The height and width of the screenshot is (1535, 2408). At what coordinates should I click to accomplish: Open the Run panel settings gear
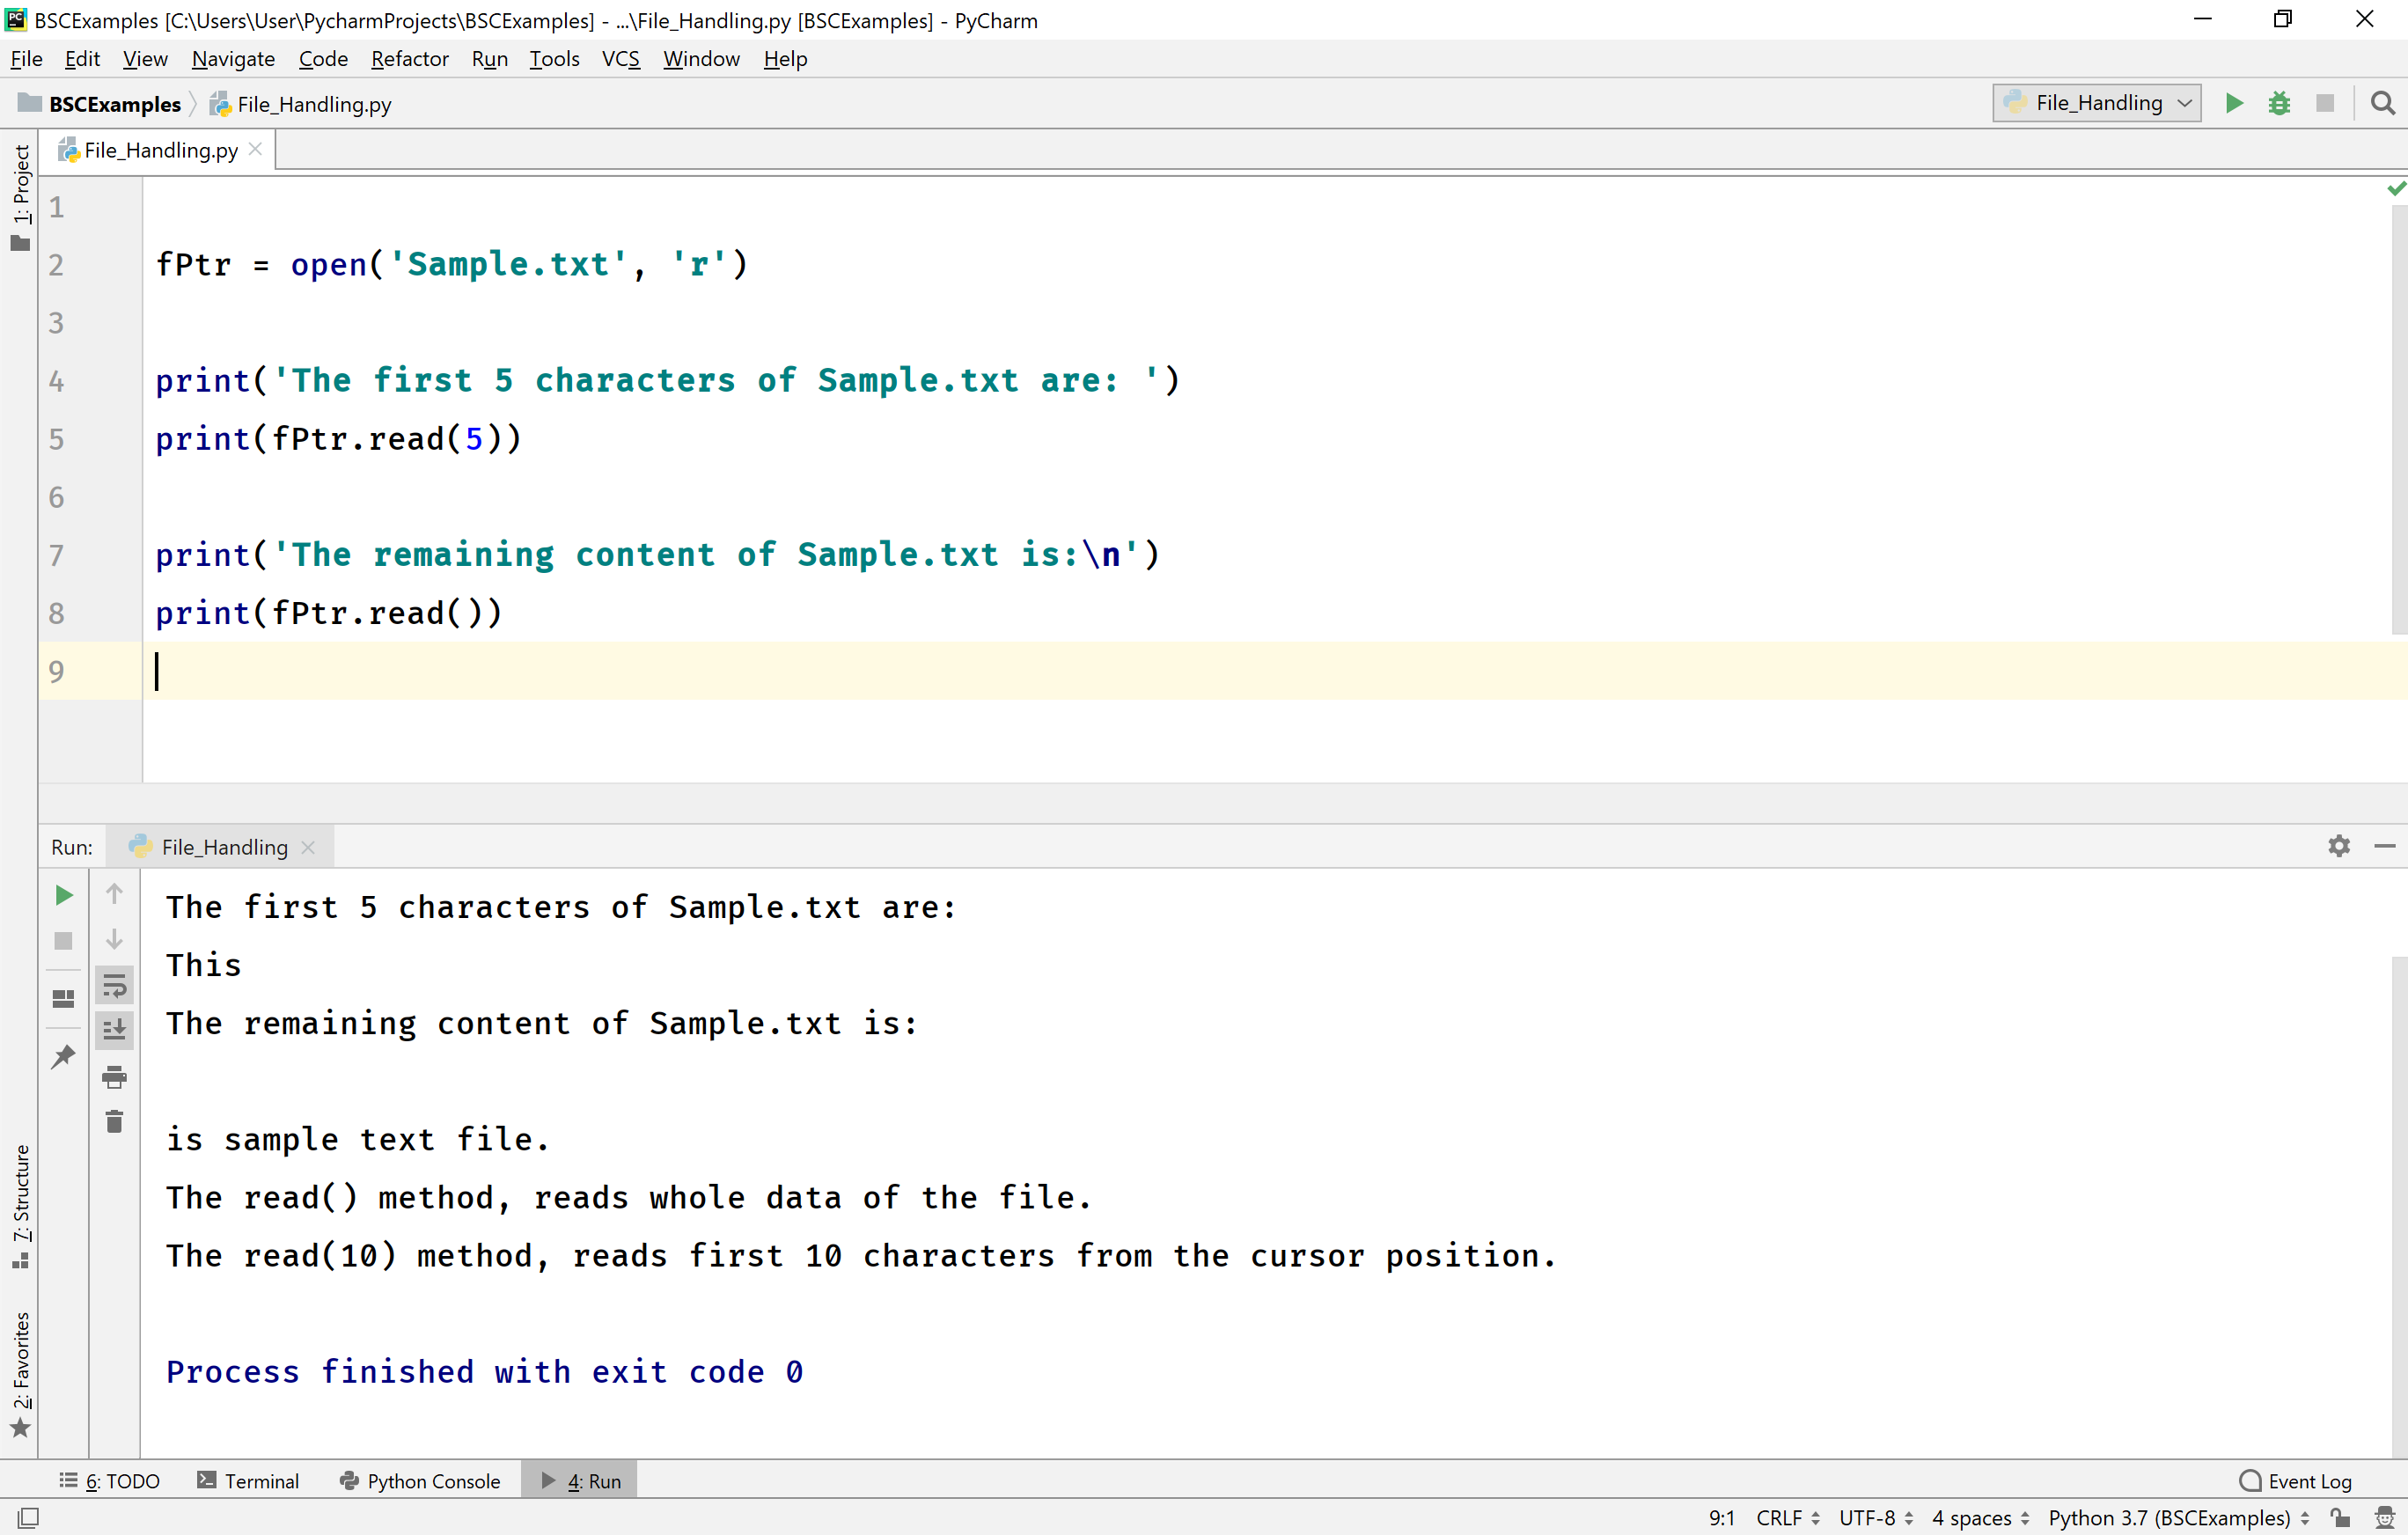pos(2339,846)
